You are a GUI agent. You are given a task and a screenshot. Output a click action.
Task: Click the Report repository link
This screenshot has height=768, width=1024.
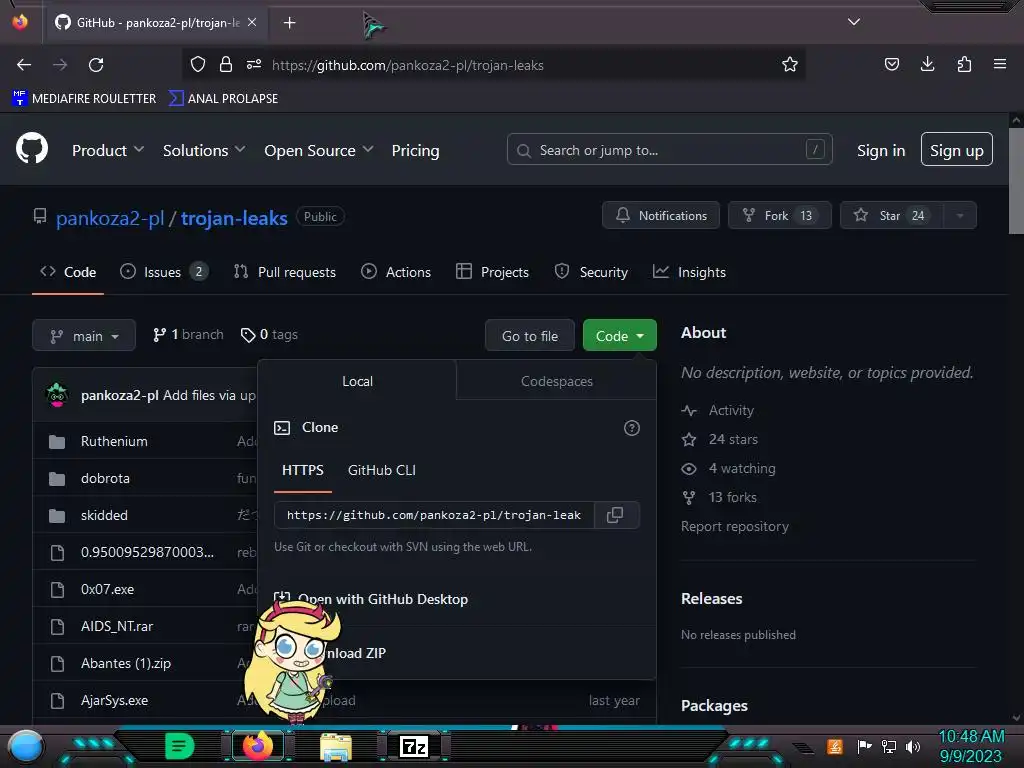[735, 526]
